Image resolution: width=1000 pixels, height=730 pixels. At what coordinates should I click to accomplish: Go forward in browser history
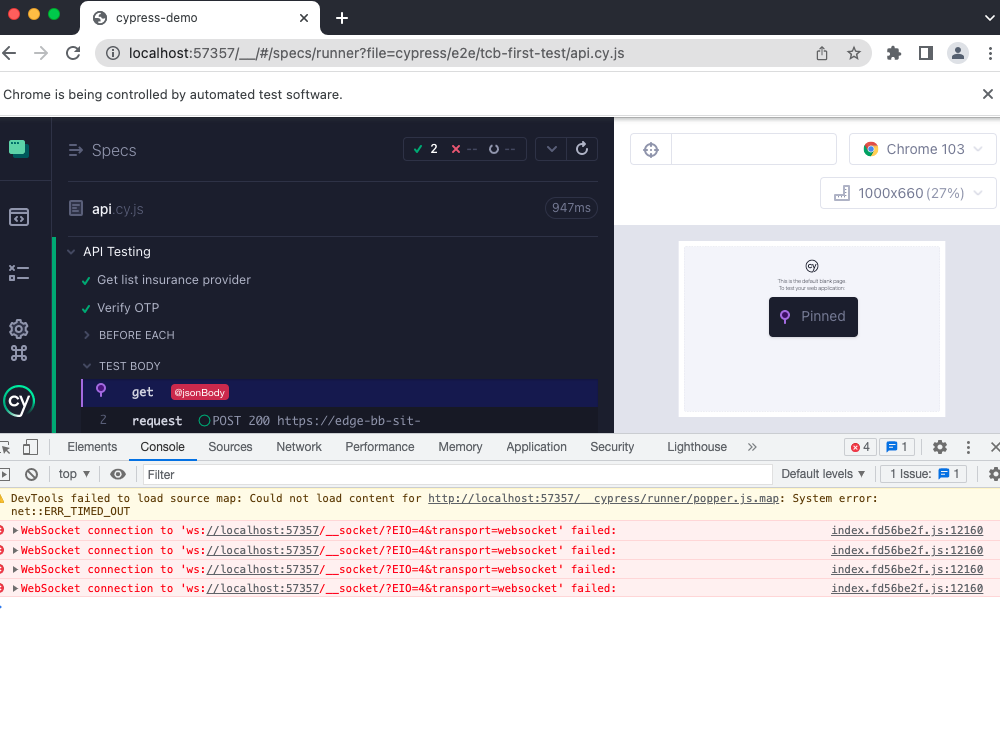(x=41, y=53)
